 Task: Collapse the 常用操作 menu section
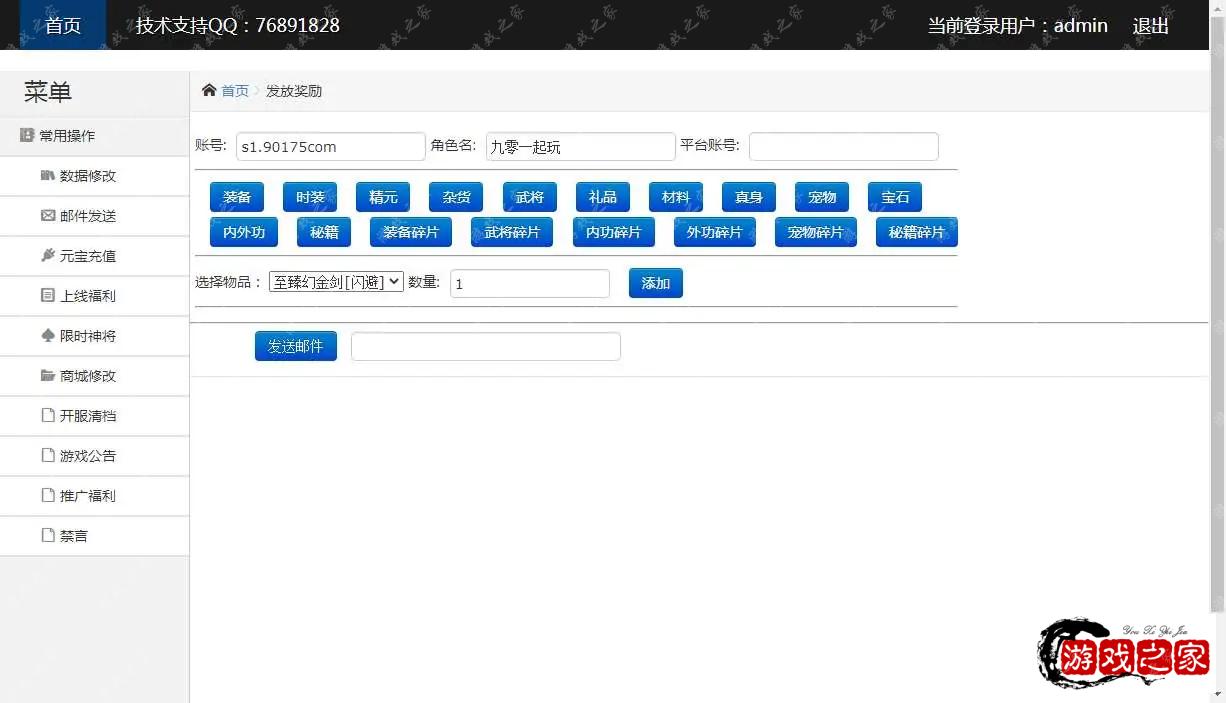pos(66,136)
